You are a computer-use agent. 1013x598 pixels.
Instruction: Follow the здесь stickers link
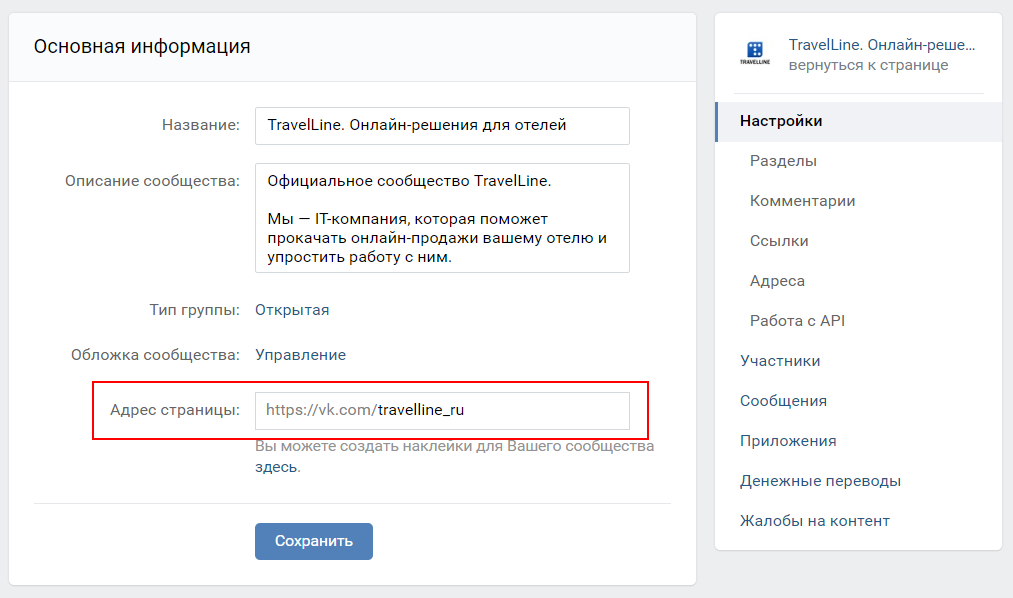tap(276, 467)
